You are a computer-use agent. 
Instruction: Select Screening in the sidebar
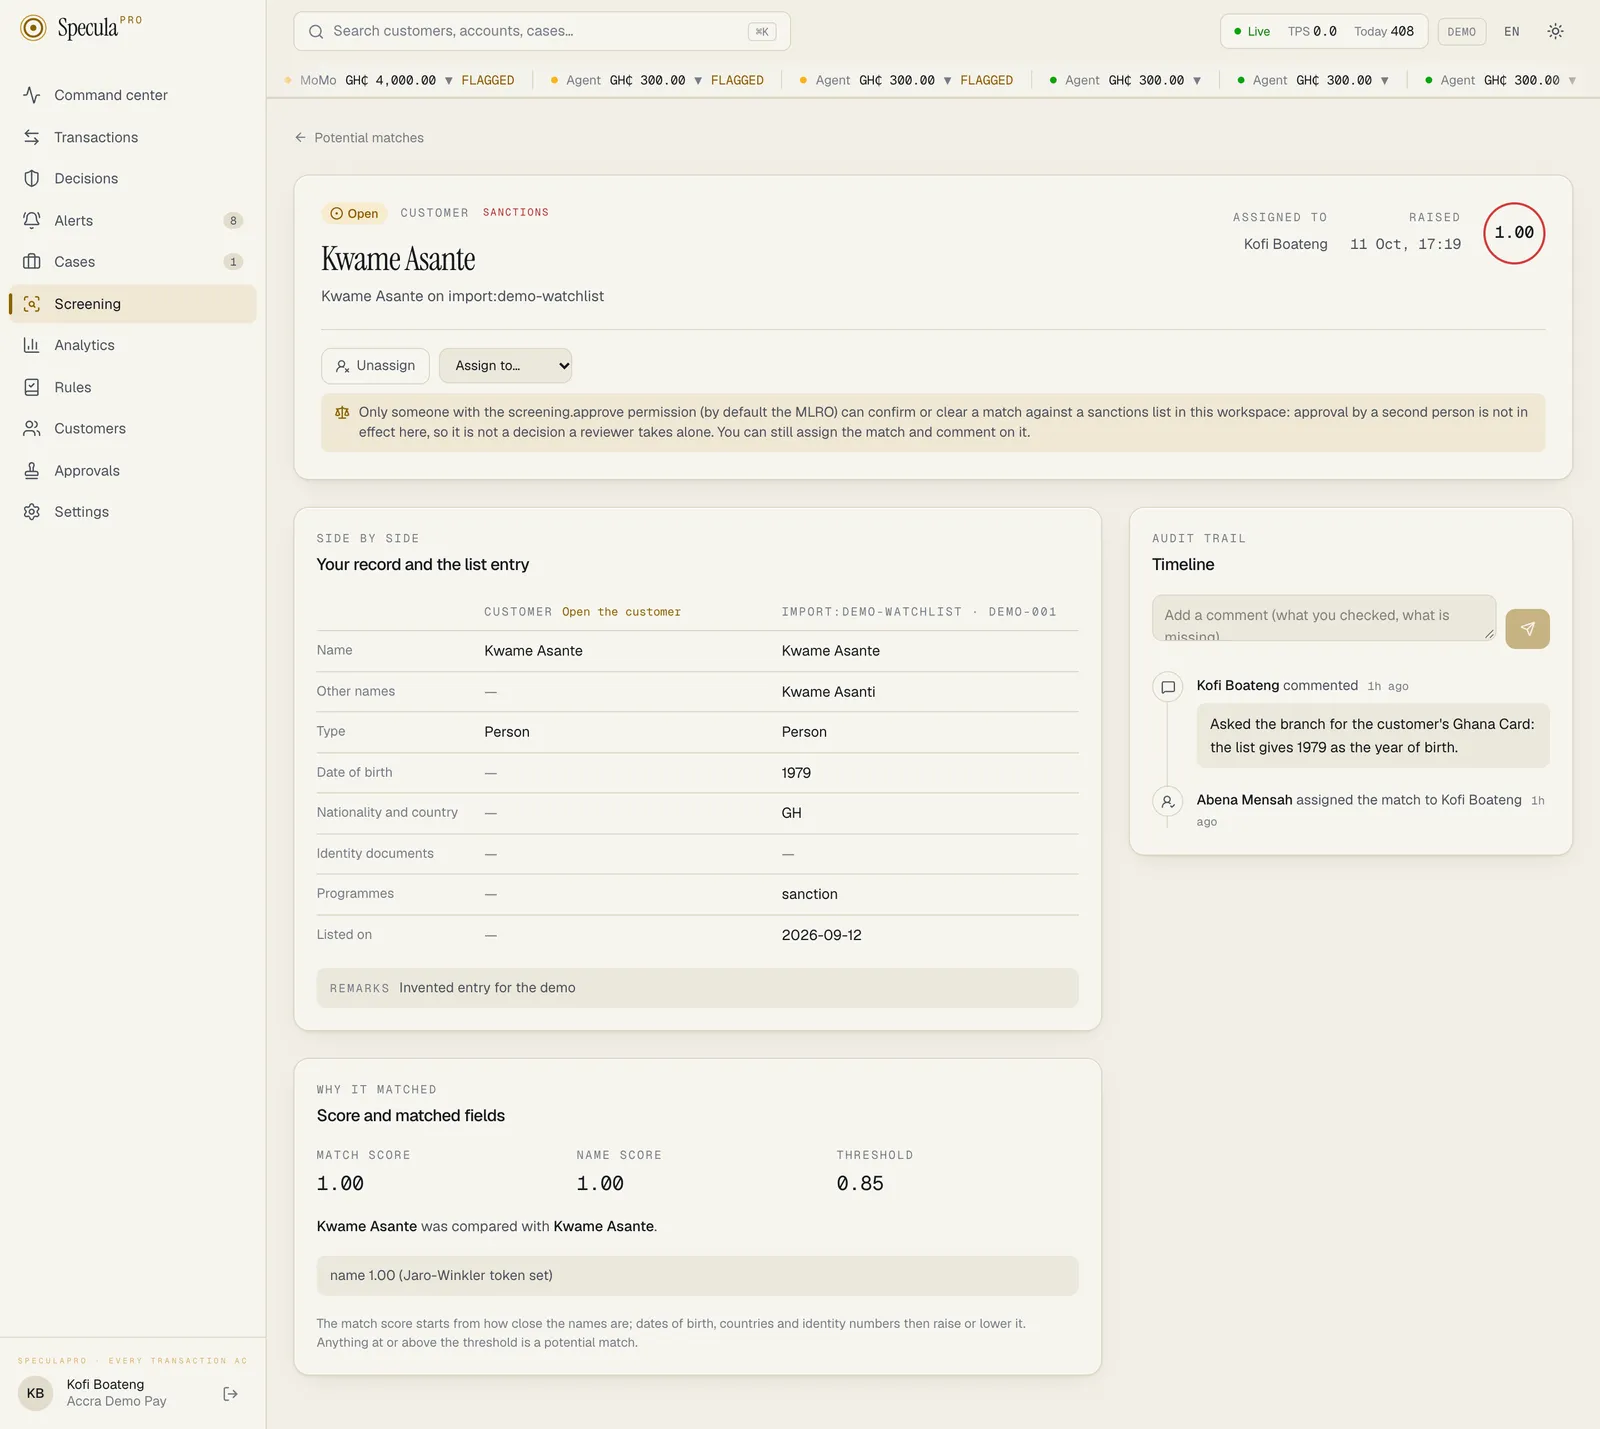132,304
